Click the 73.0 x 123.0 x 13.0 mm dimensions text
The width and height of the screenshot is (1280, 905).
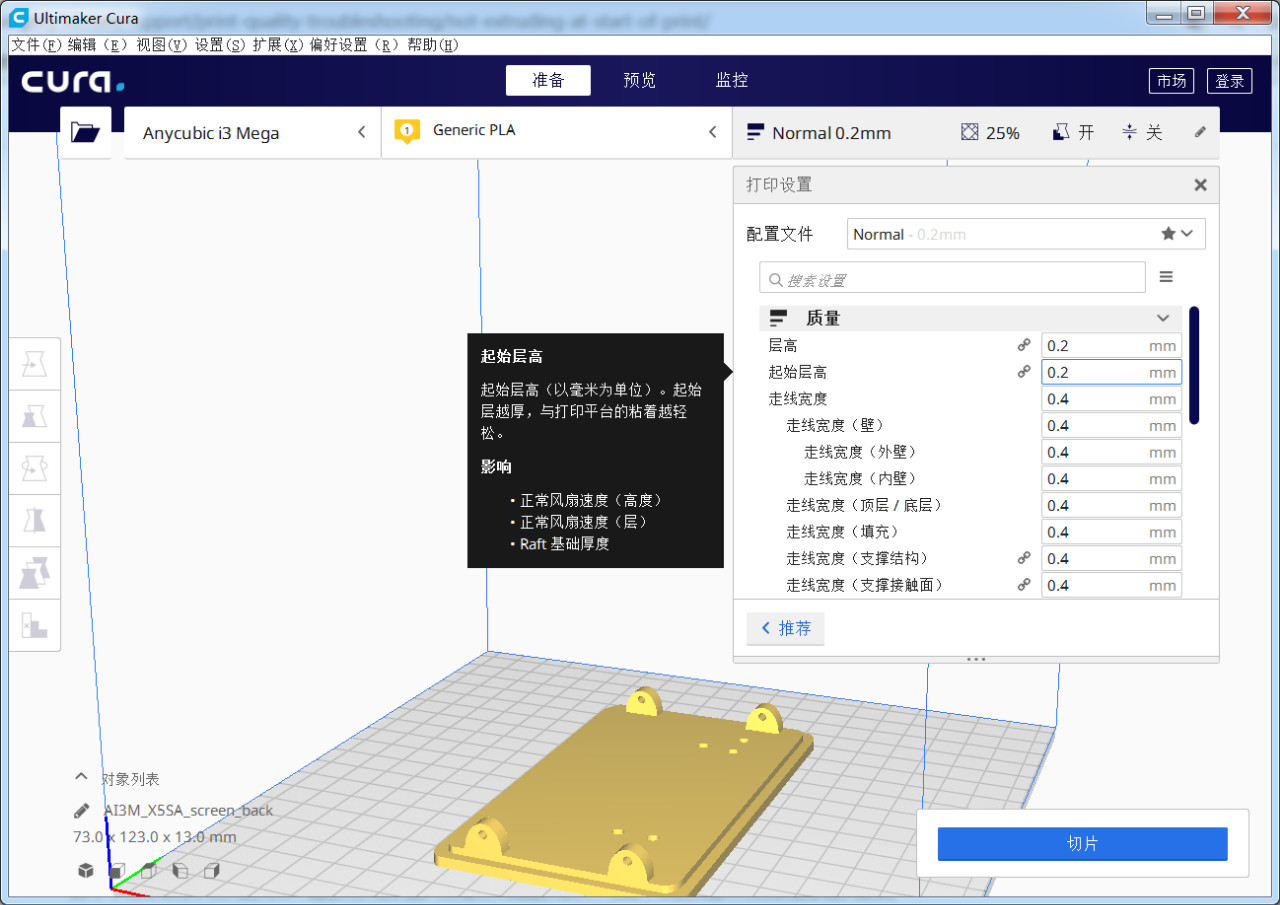tap(155, 837)
